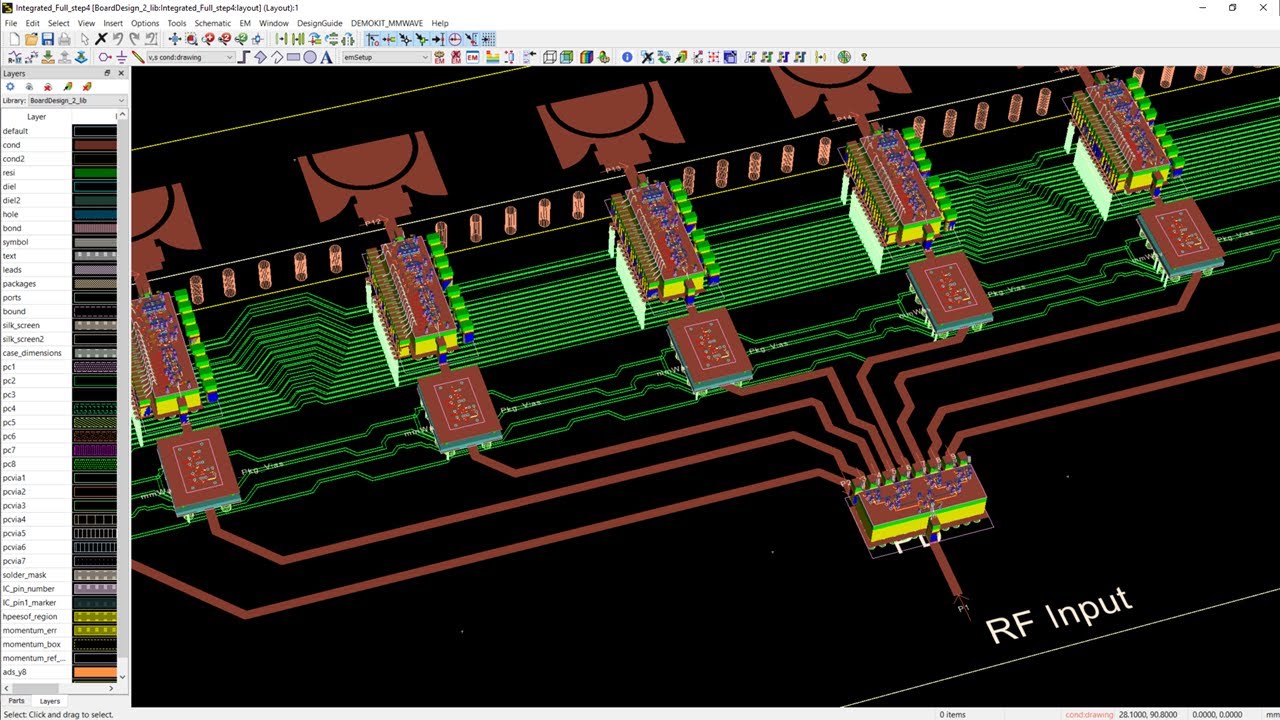
Task: Open the emSetup dropdown
Action: 386,57
